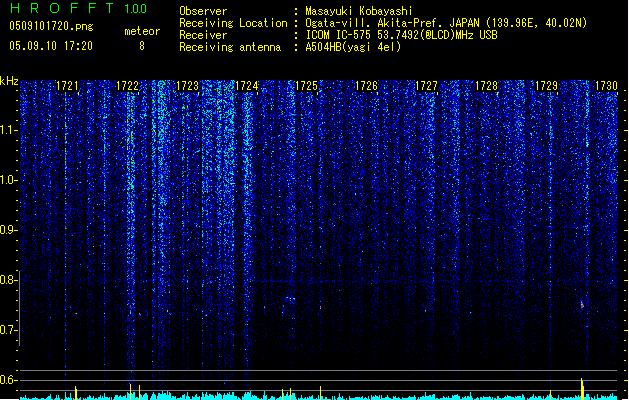The width and height of the screenshot is (629, 400).
Task: Click the 1723 time marker
Action: 187,86
